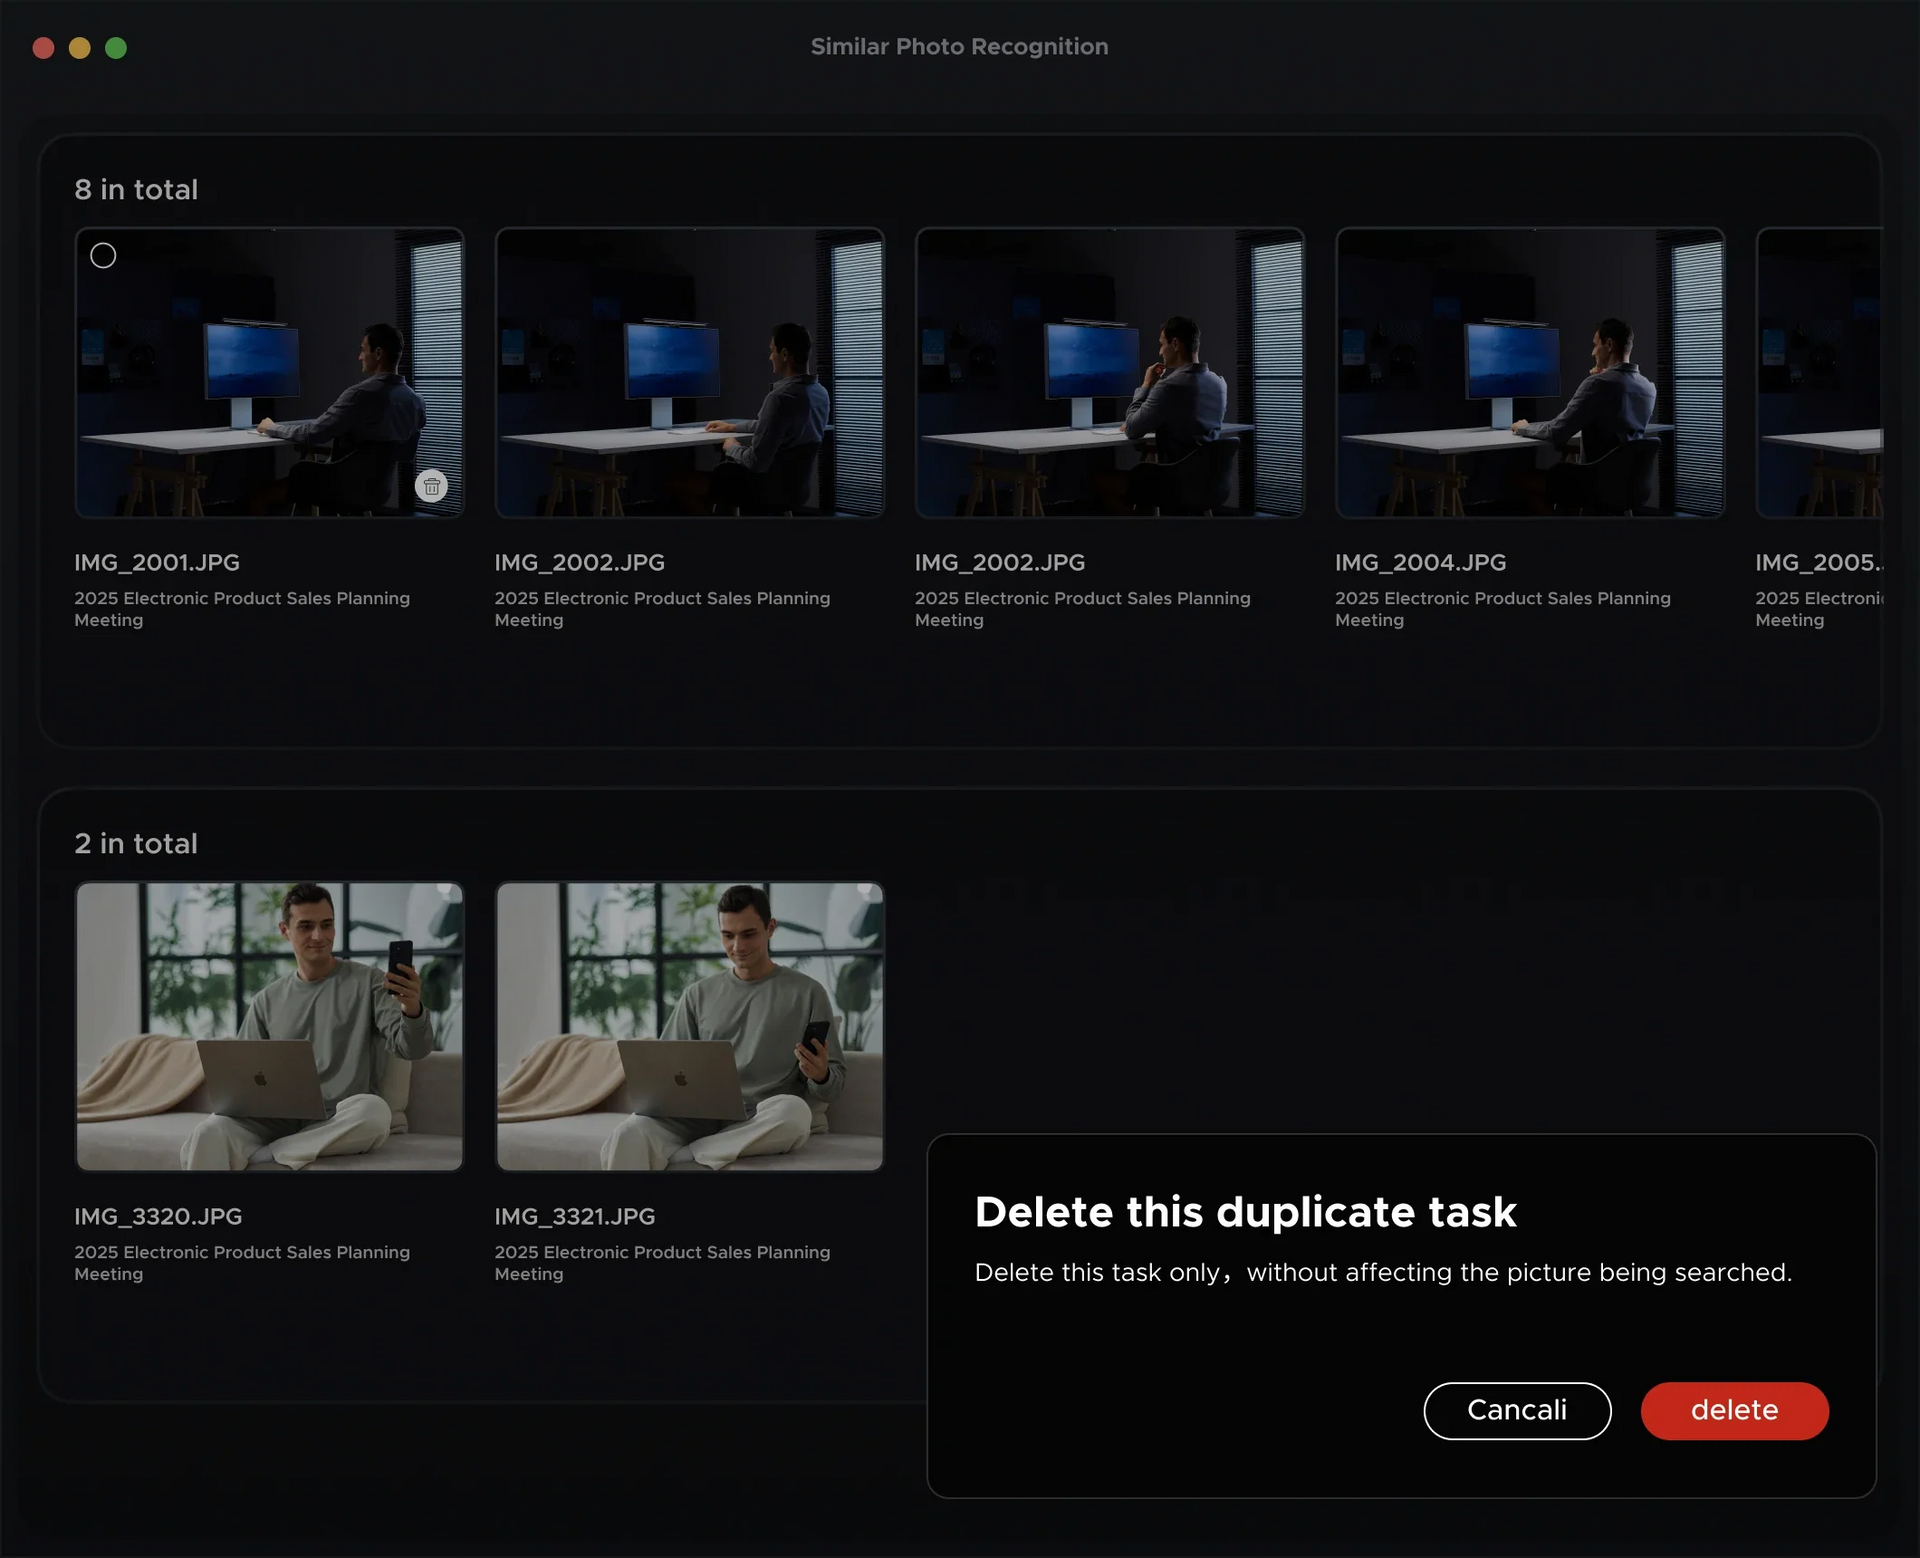The height and width of the screenshot is (1558, 1920).
Task: Click the second photo in the 8-photo group
Action: 689,372
